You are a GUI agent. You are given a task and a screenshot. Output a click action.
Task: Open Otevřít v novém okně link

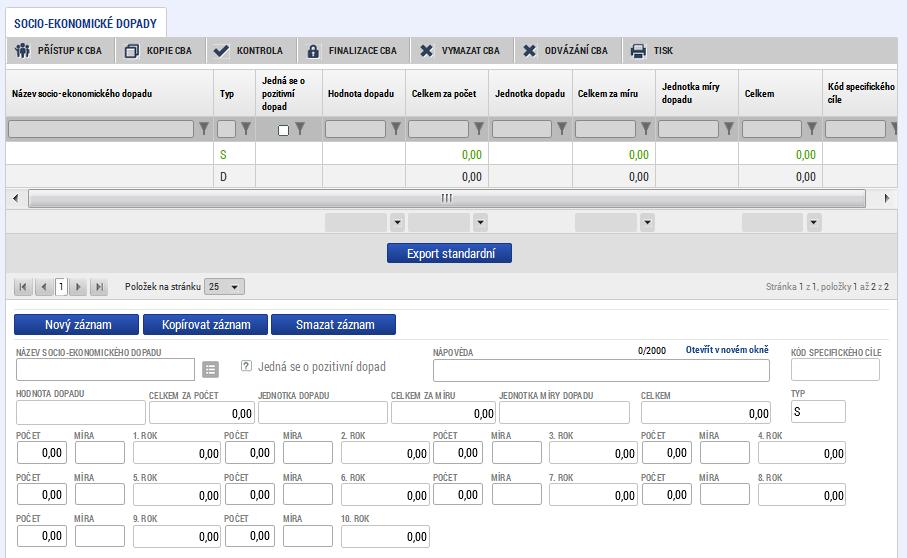click(727, 350)
